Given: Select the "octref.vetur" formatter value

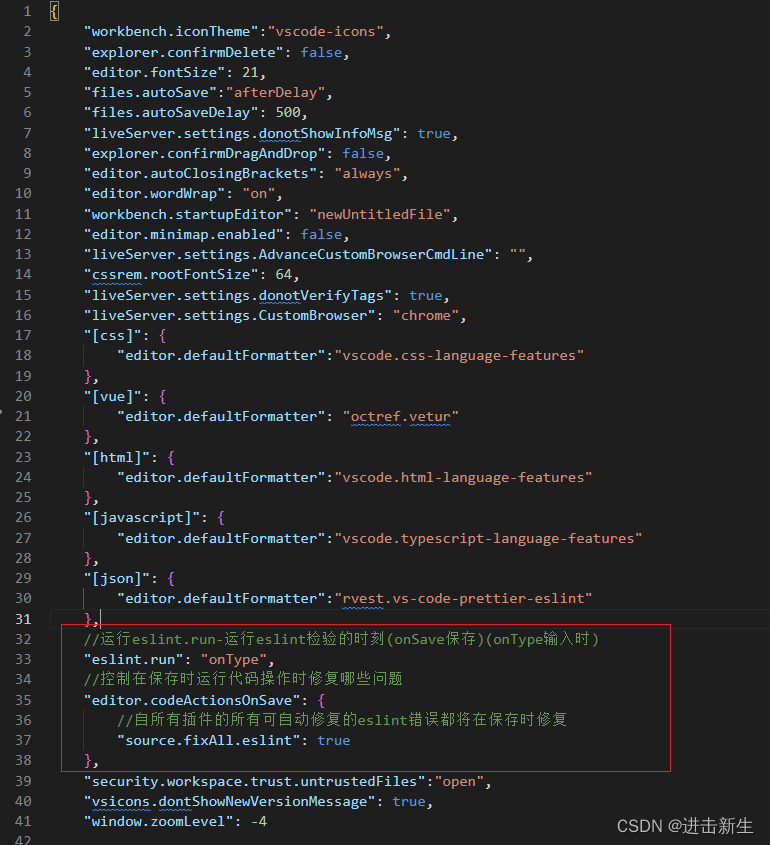Looking at the screenshot, I should (401, 417).
